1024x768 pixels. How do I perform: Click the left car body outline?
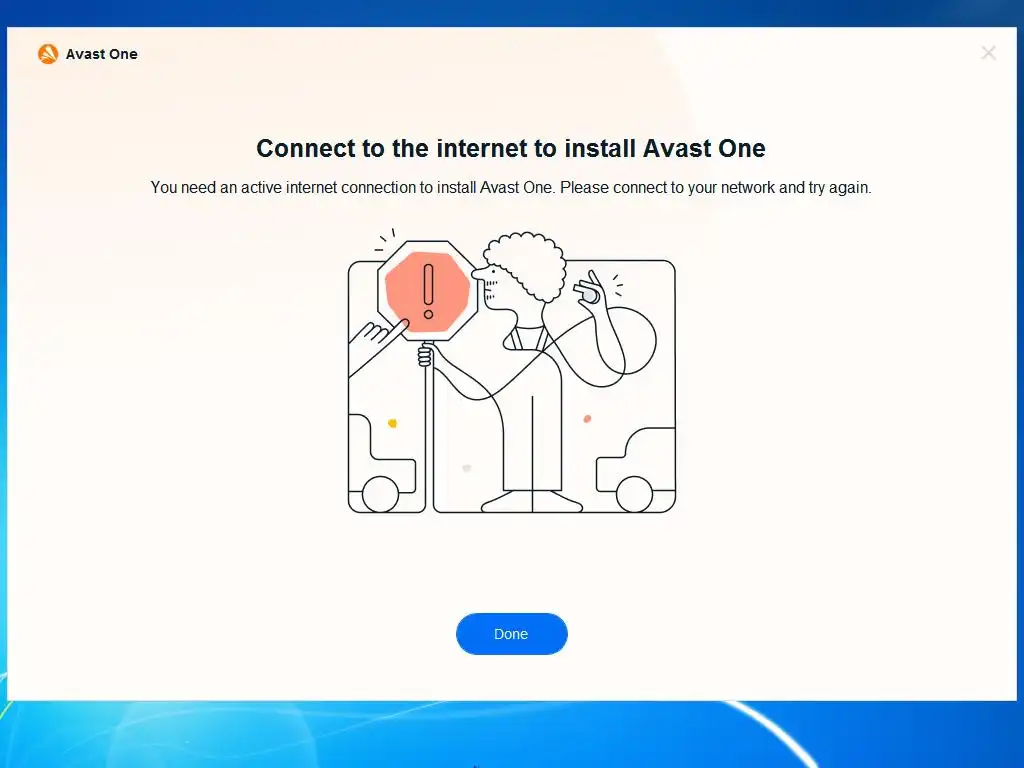coord(382,463)
